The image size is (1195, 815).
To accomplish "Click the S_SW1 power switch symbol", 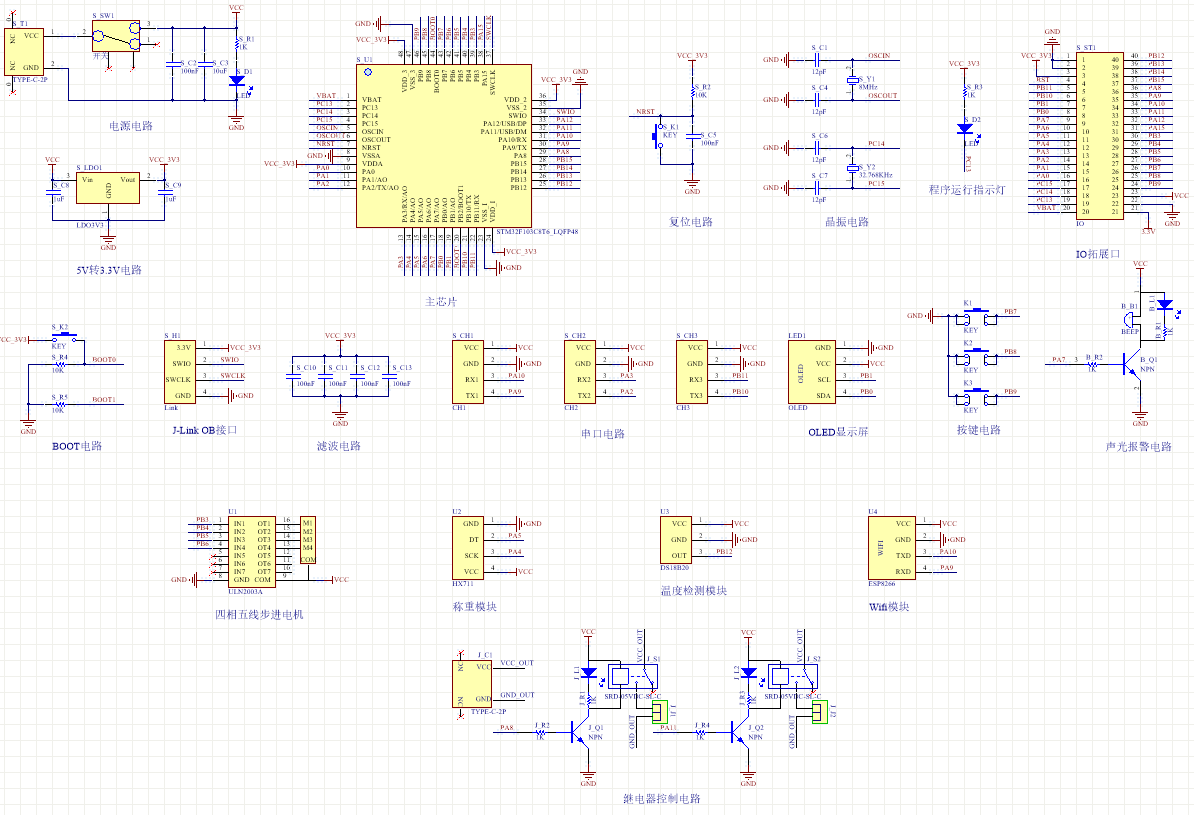I will (117, 35).
